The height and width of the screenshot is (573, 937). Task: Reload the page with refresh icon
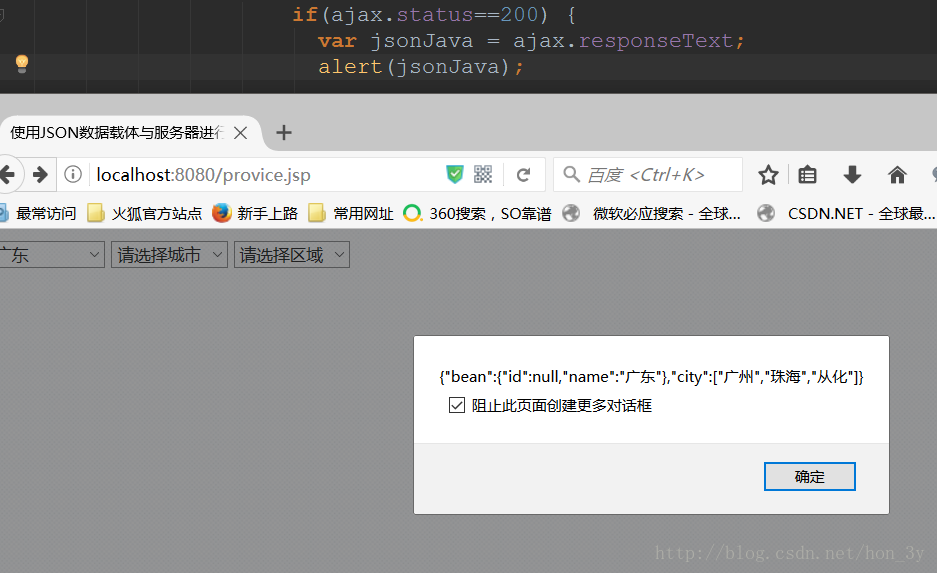coord(523,175)
